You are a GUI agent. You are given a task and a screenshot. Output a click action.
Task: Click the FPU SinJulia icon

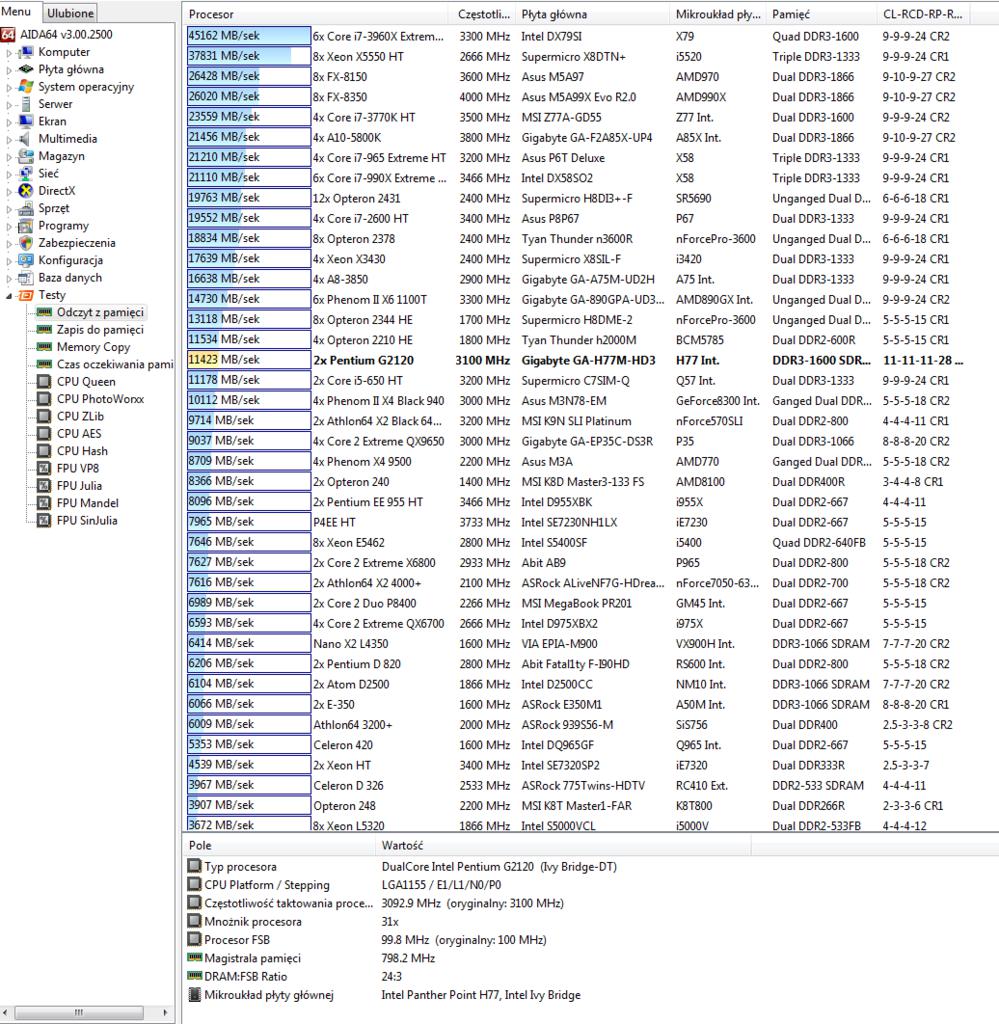click(x=44, y=520)
